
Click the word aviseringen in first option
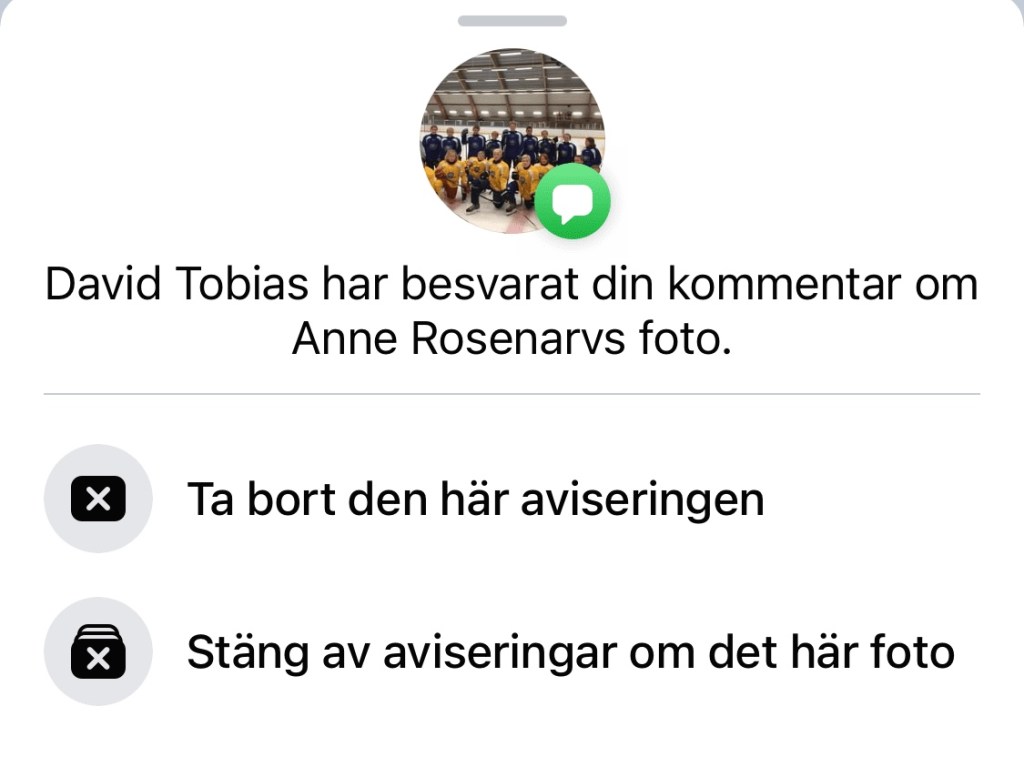[x=642, y=501]
